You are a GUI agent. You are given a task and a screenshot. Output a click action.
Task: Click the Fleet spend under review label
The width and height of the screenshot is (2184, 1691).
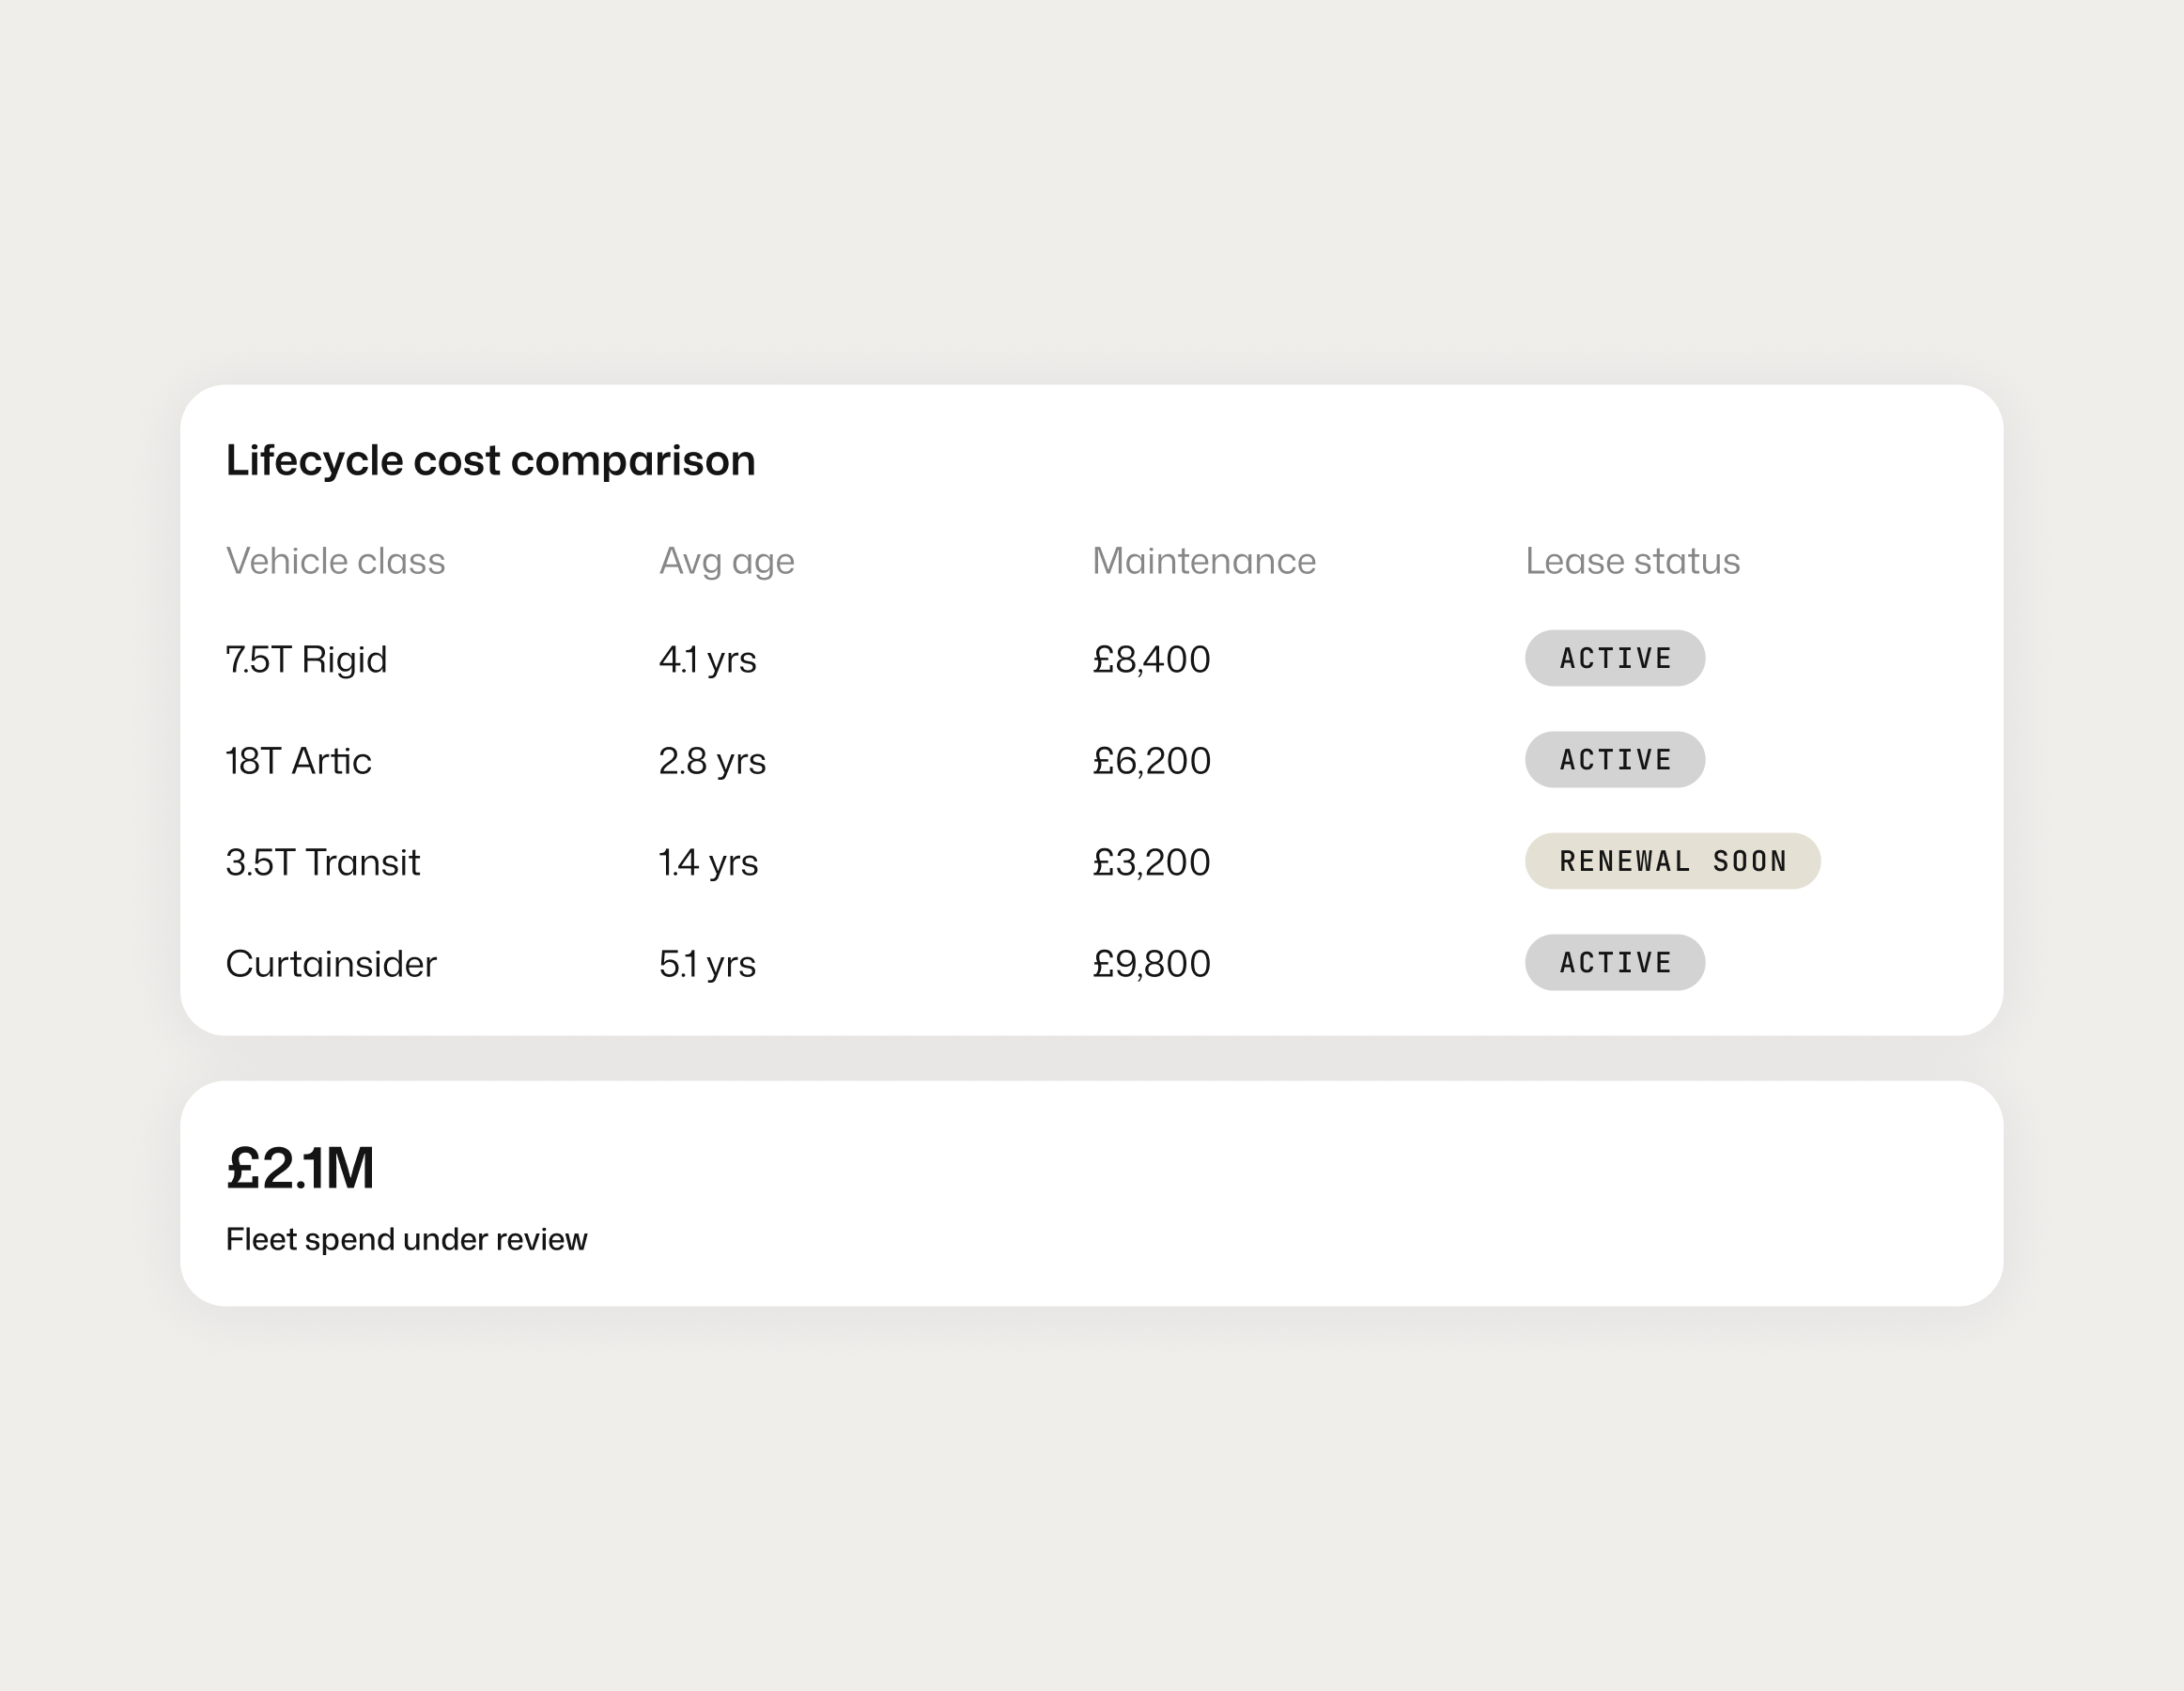click(x=408, y=1240)
